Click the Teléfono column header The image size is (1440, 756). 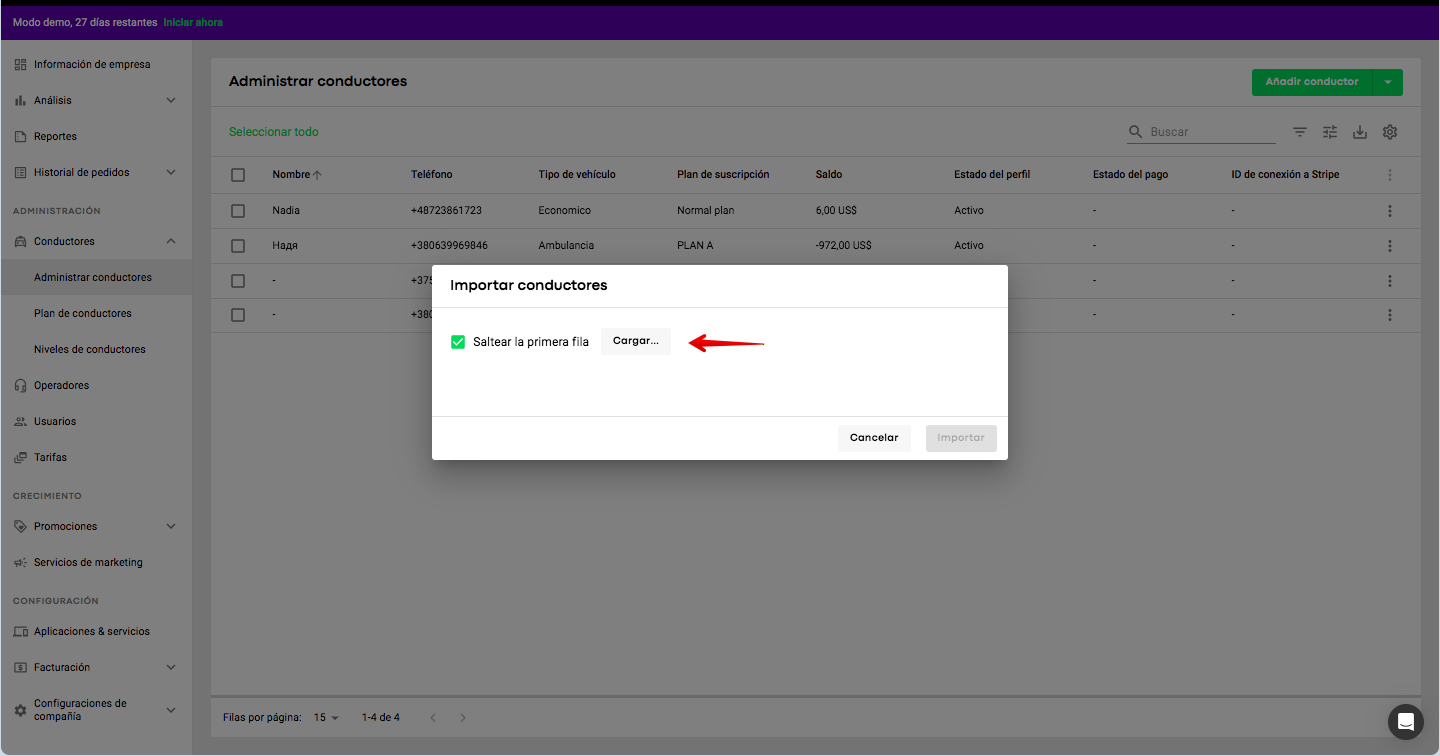pos(432,175)
